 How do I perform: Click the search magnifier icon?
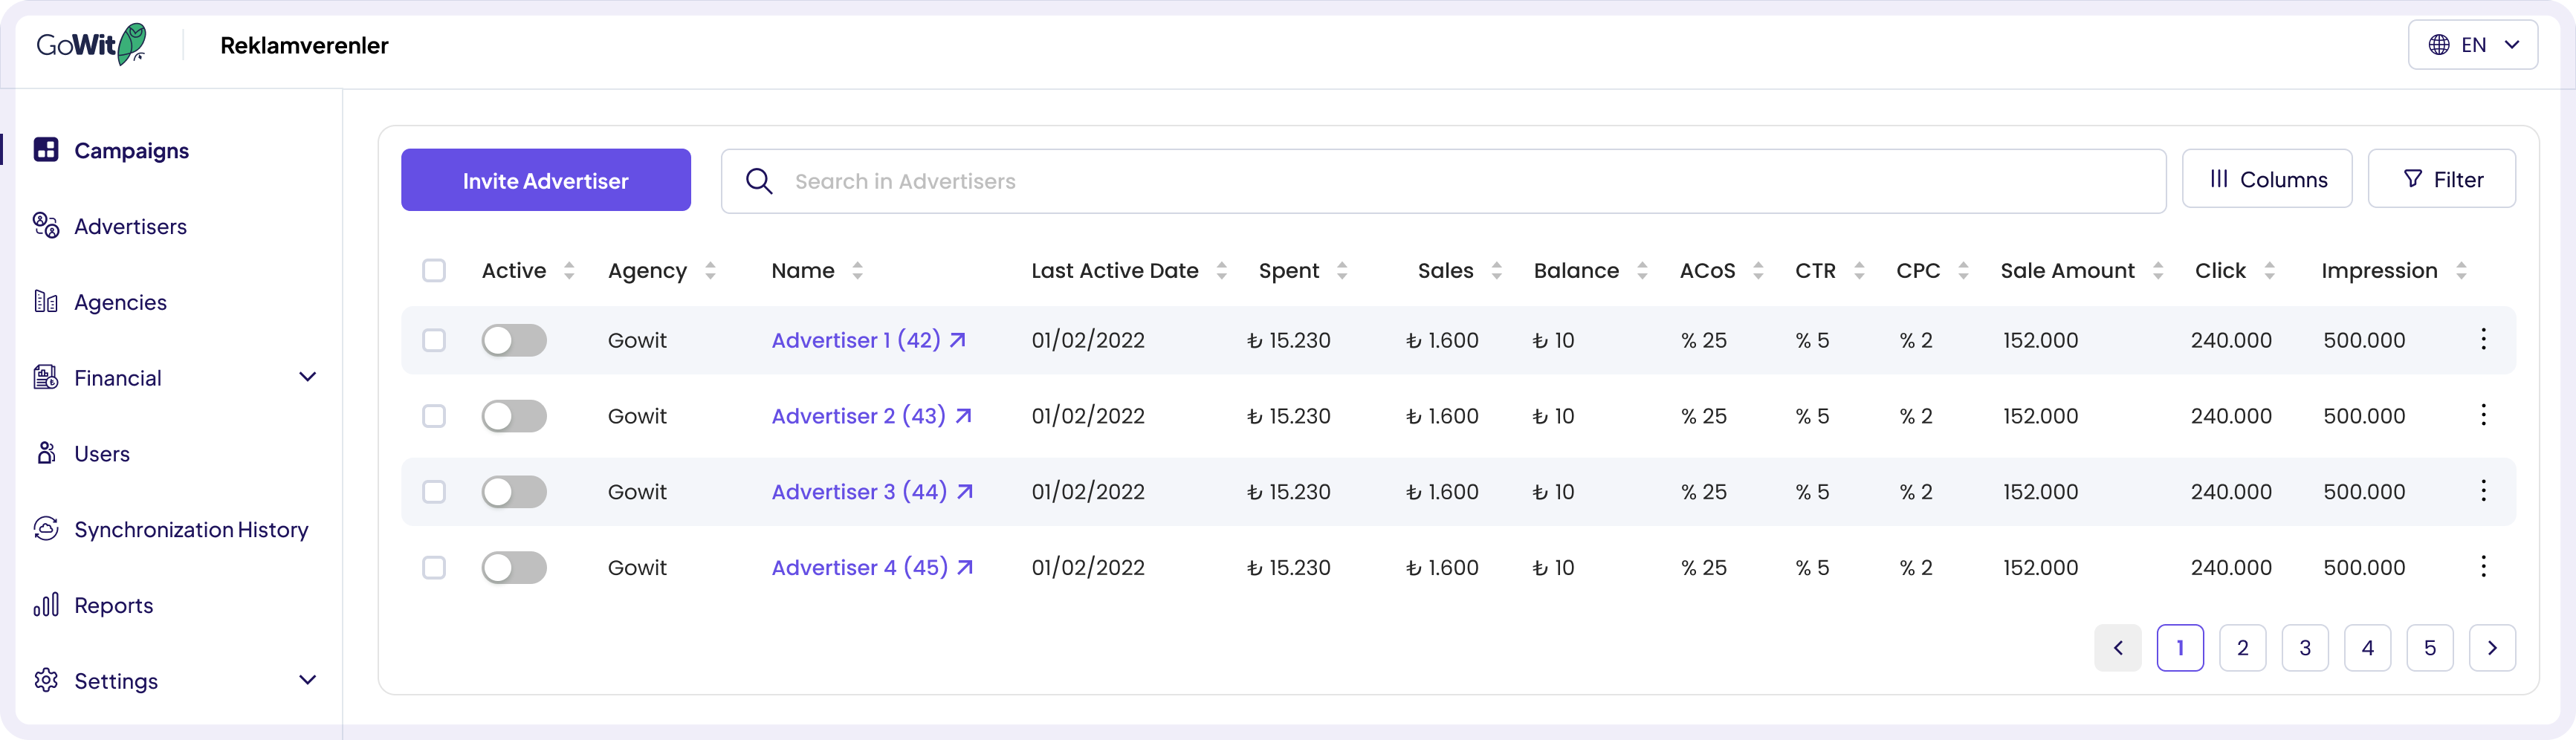pos(759,181)
